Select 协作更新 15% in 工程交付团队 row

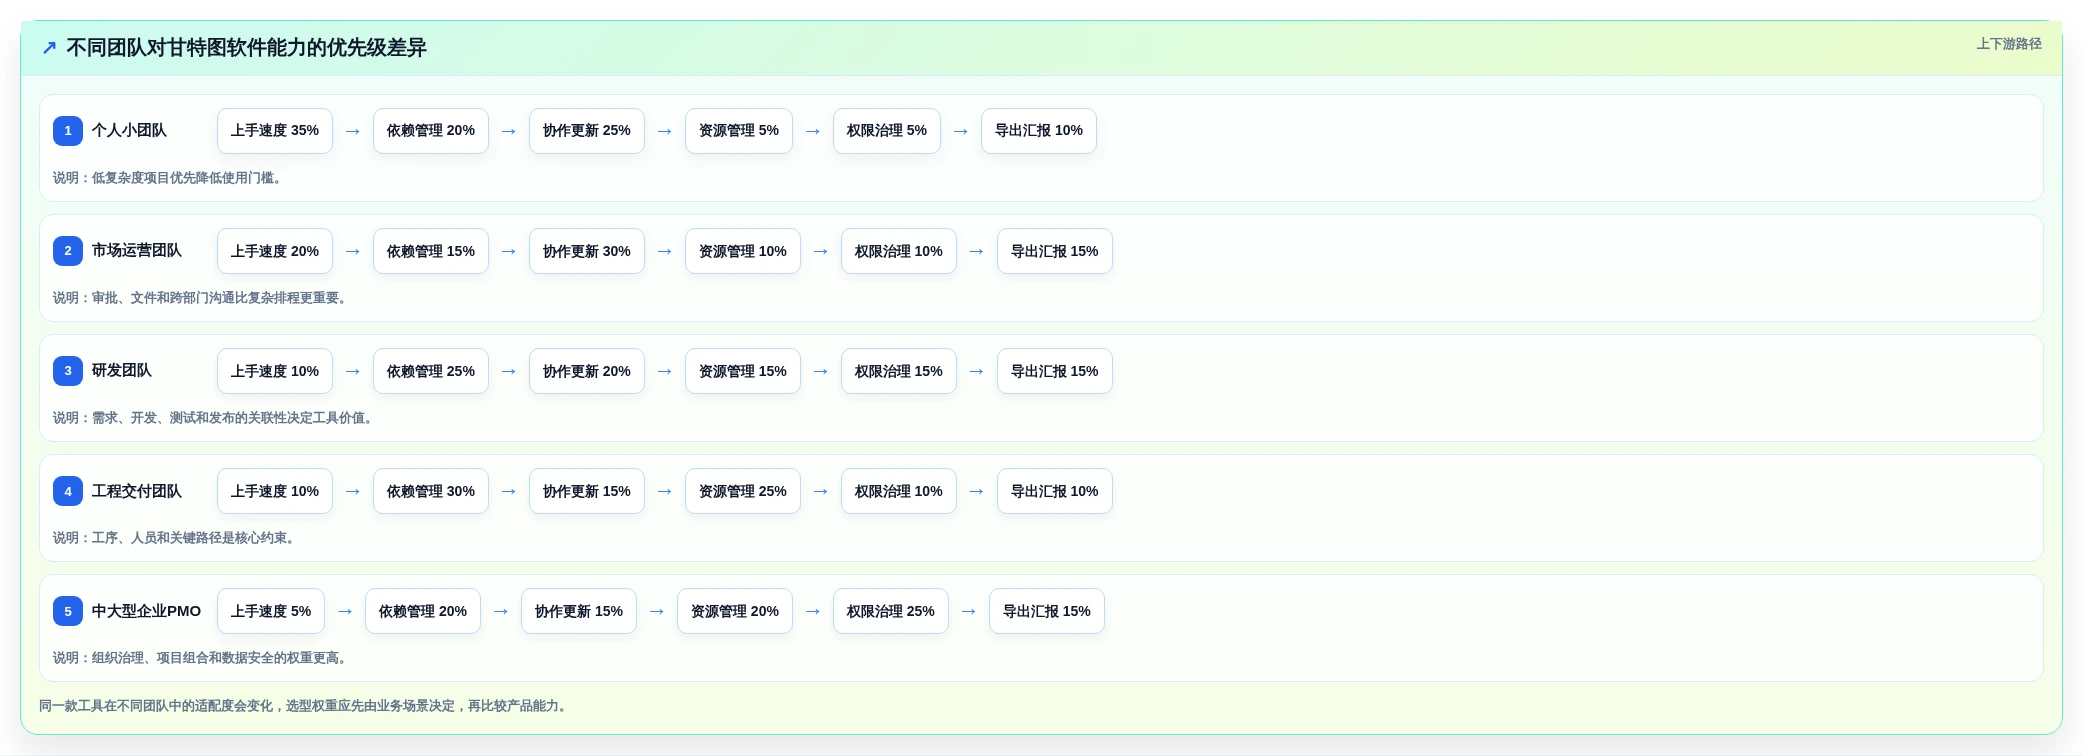click(x=587, y=491)
